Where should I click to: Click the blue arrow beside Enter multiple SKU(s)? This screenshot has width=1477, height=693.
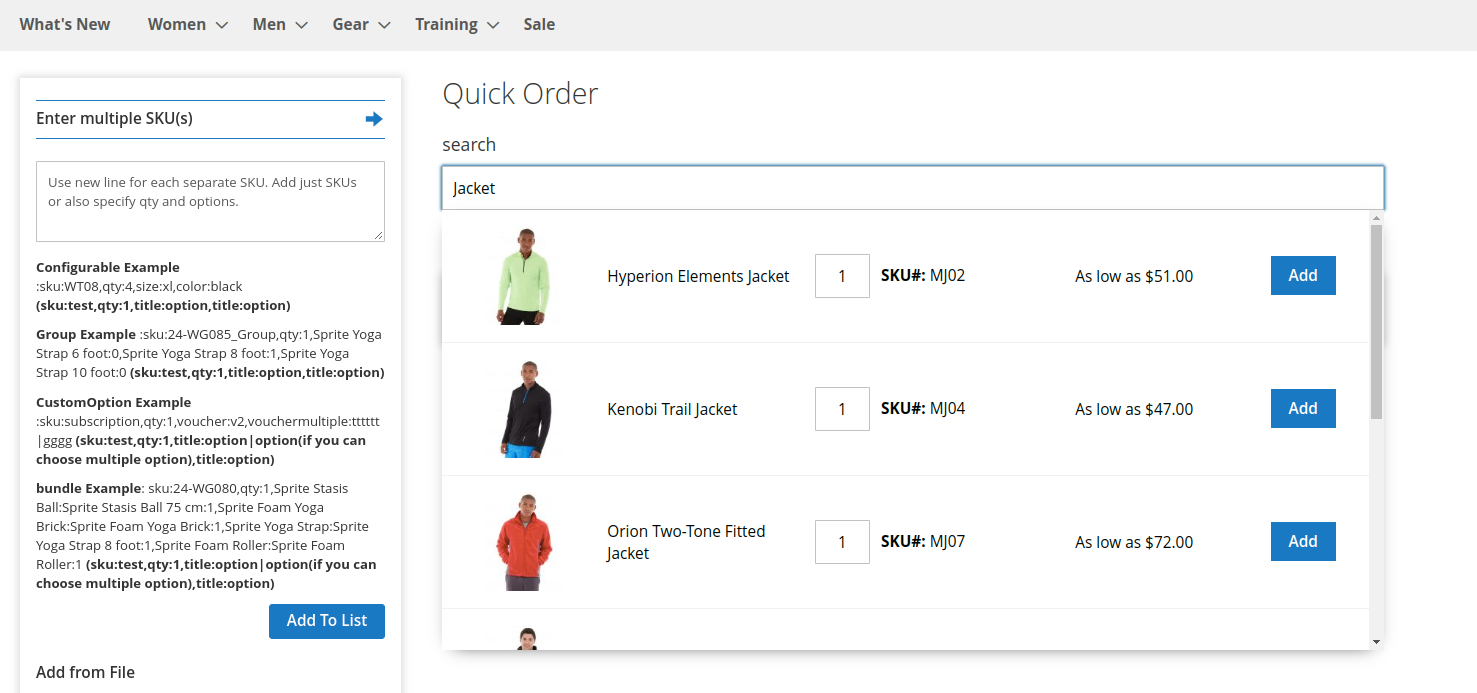pos(374,119)
